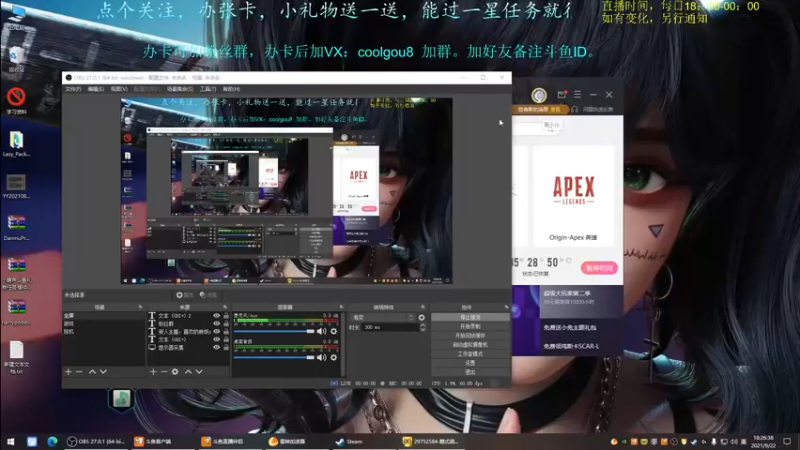
Task: Mute the first mixer channel speaker icon
Action: (321, 331)
